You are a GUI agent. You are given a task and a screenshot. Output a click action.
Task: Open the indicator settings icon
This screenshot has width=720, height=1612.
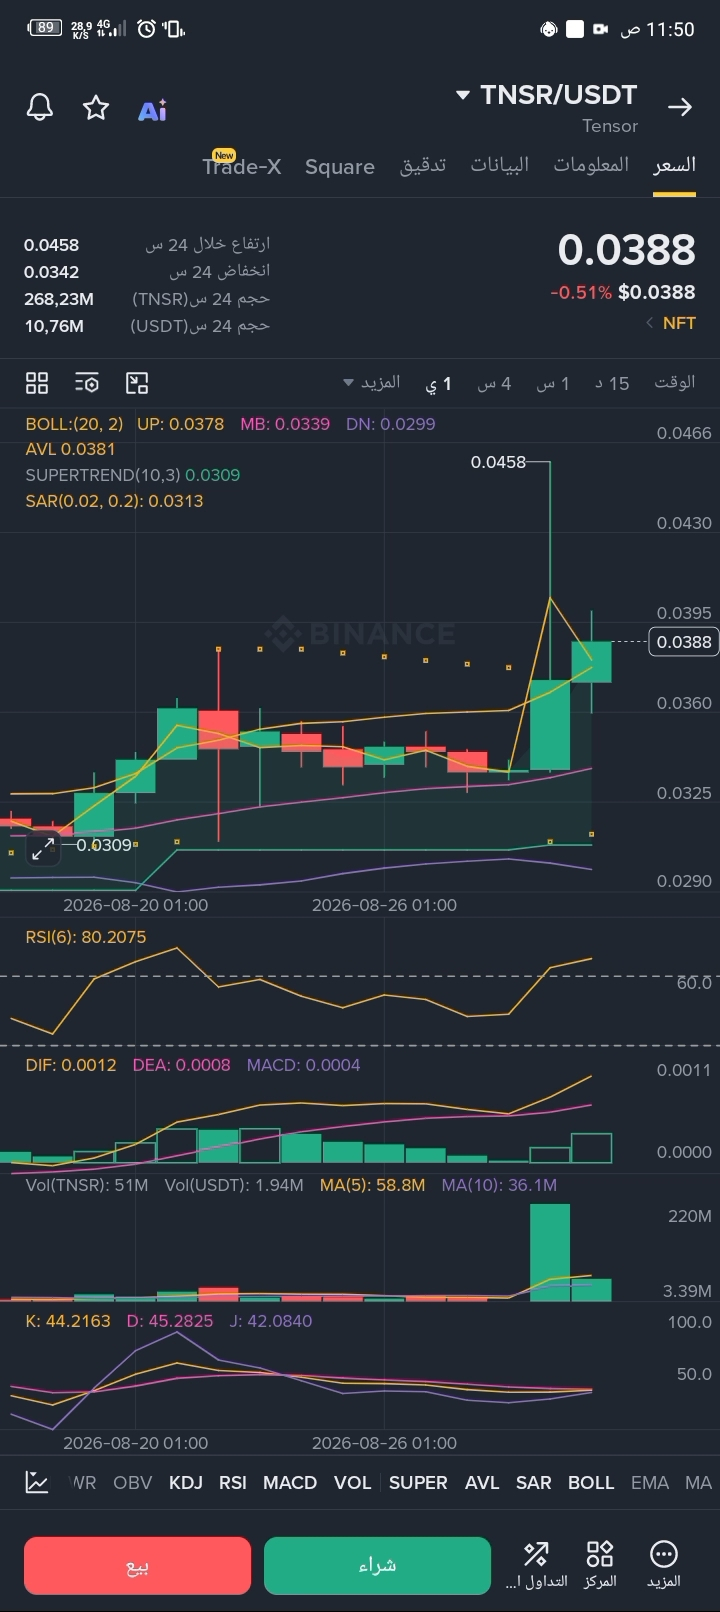(87, 383)
